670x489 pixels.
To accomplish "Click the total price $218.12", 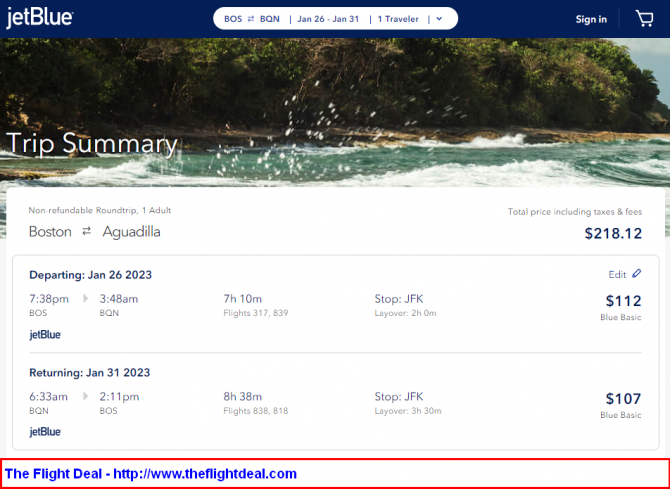I will pyautogui.click(x=613, y=233).
